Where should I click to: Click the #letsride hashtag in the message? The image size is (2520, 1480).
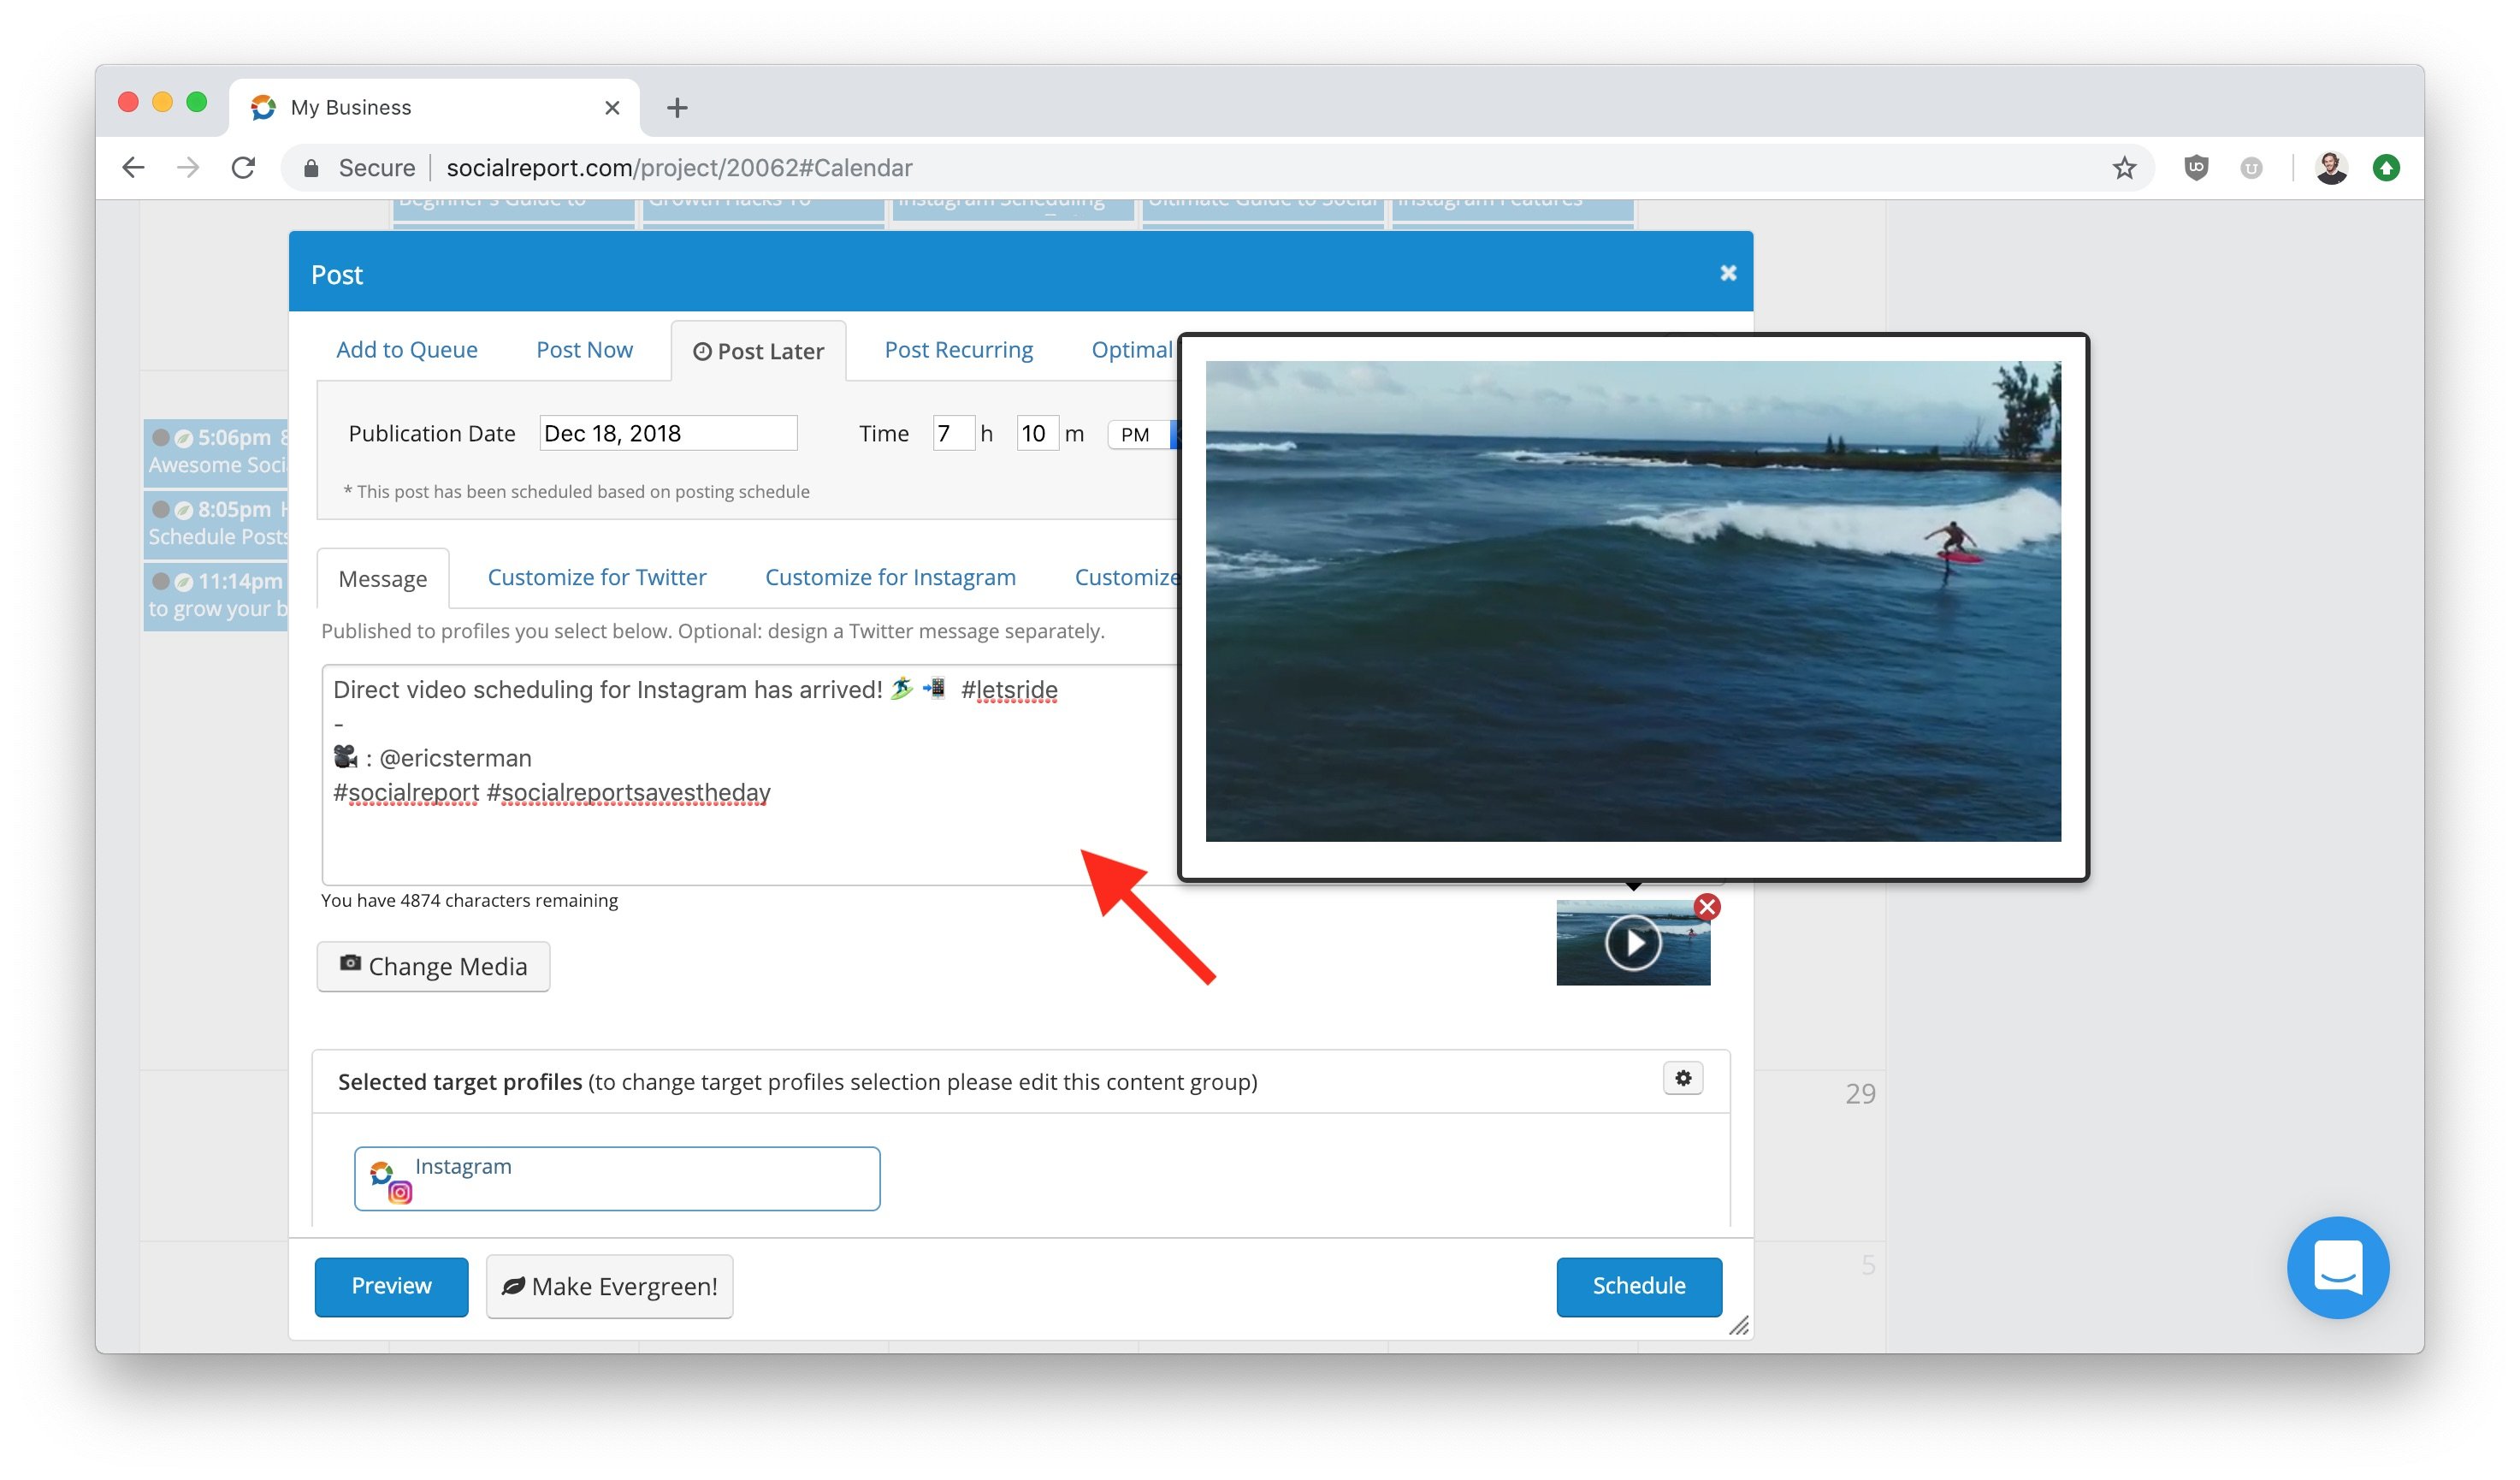point(1009,690)
